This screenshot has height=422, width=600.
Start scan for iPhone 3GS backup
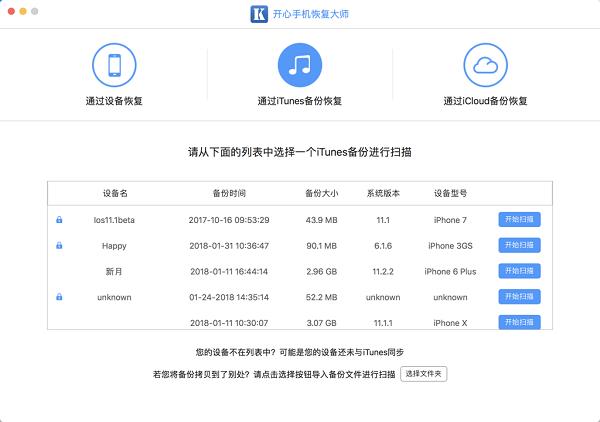click(519, 245)
